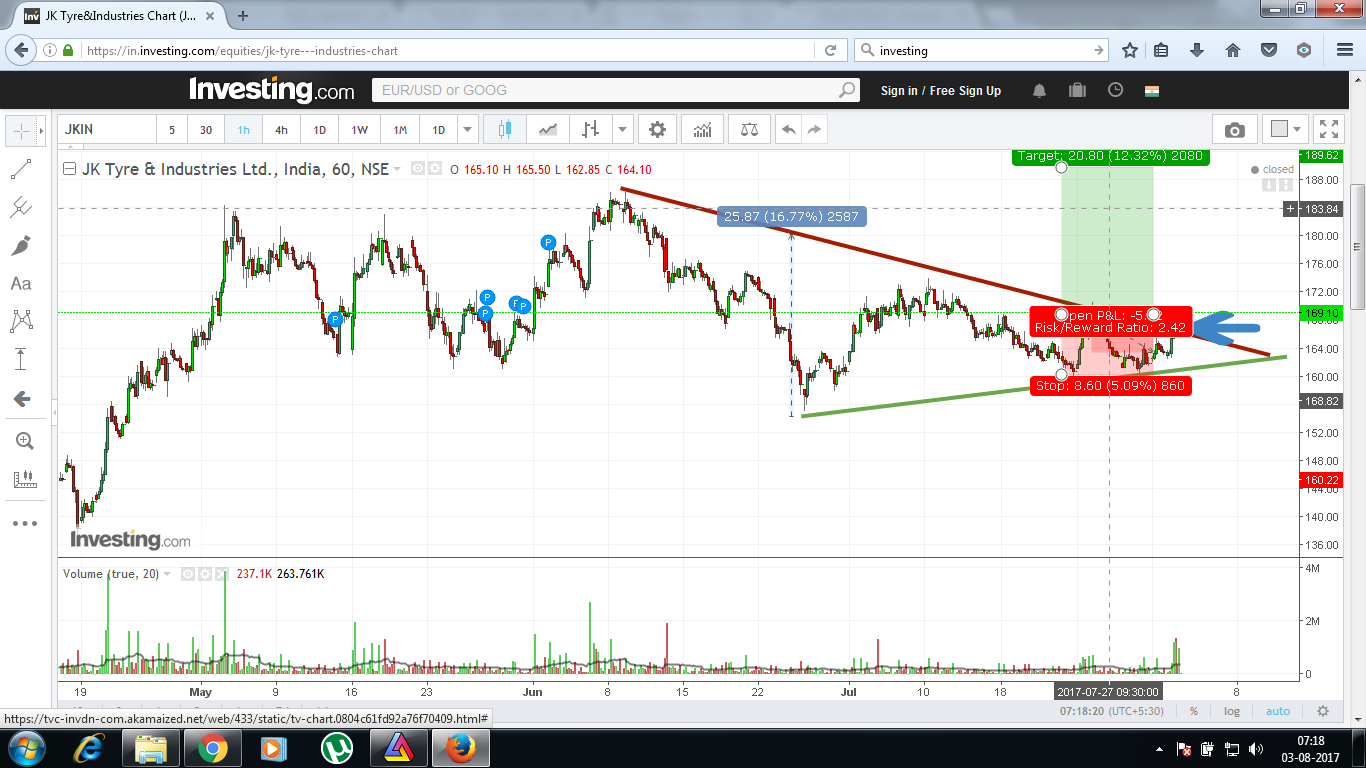Switch to area chart style
This screenshot has width=1366, height=768.
coord(548,130)
